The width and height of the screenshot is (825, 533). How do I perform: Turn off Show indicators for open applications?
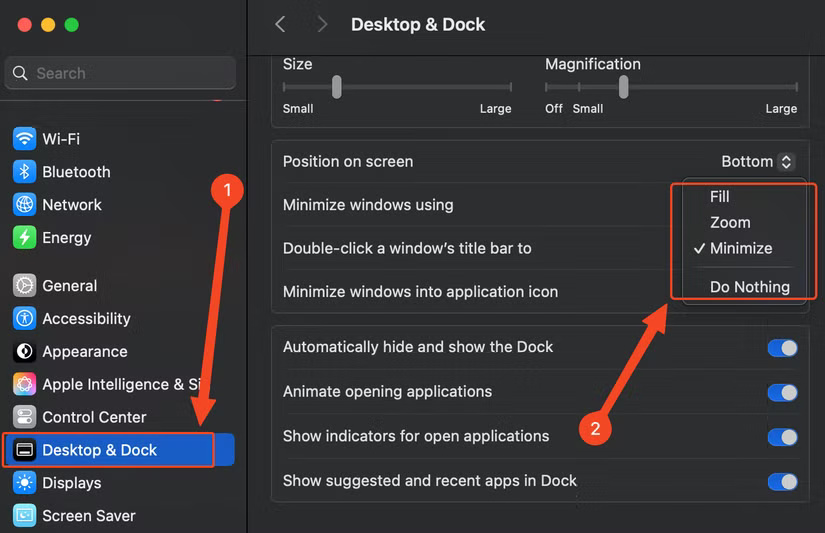[x=782, y=437]
